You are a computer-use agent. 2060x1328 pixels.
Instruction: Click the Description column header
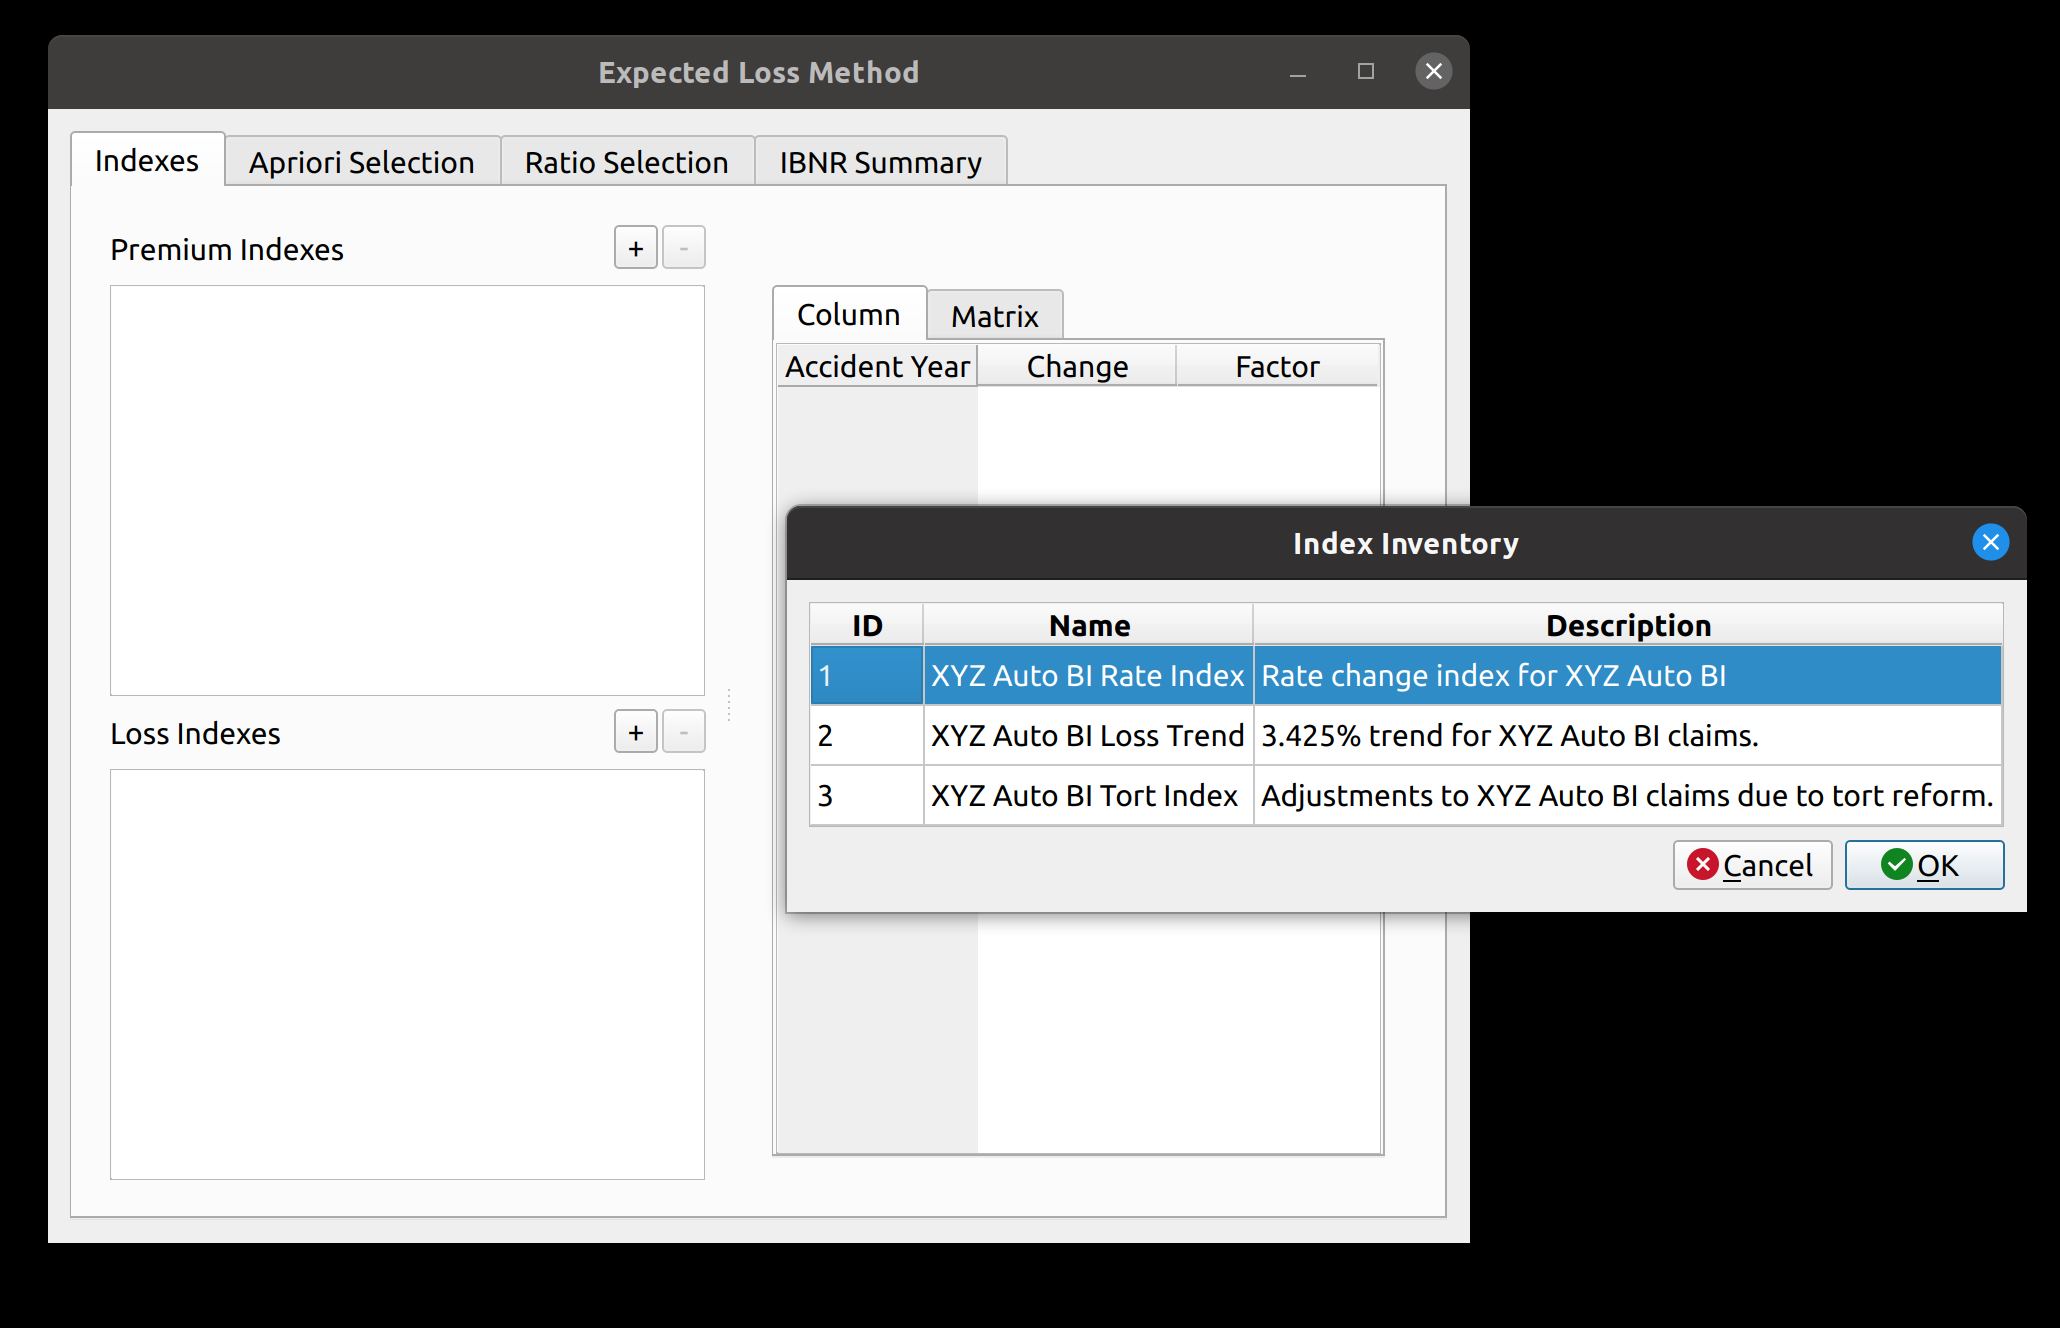[1627, 625]
